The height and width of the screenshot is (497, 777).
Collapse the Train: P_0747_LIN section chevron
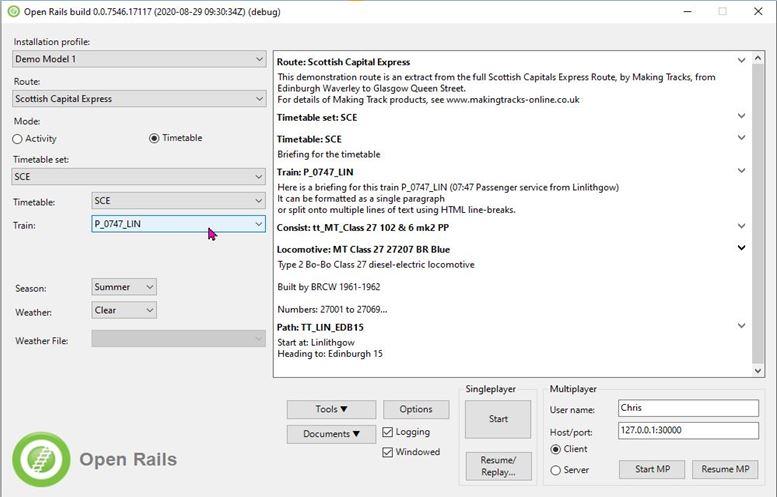(x=741, y=171)
